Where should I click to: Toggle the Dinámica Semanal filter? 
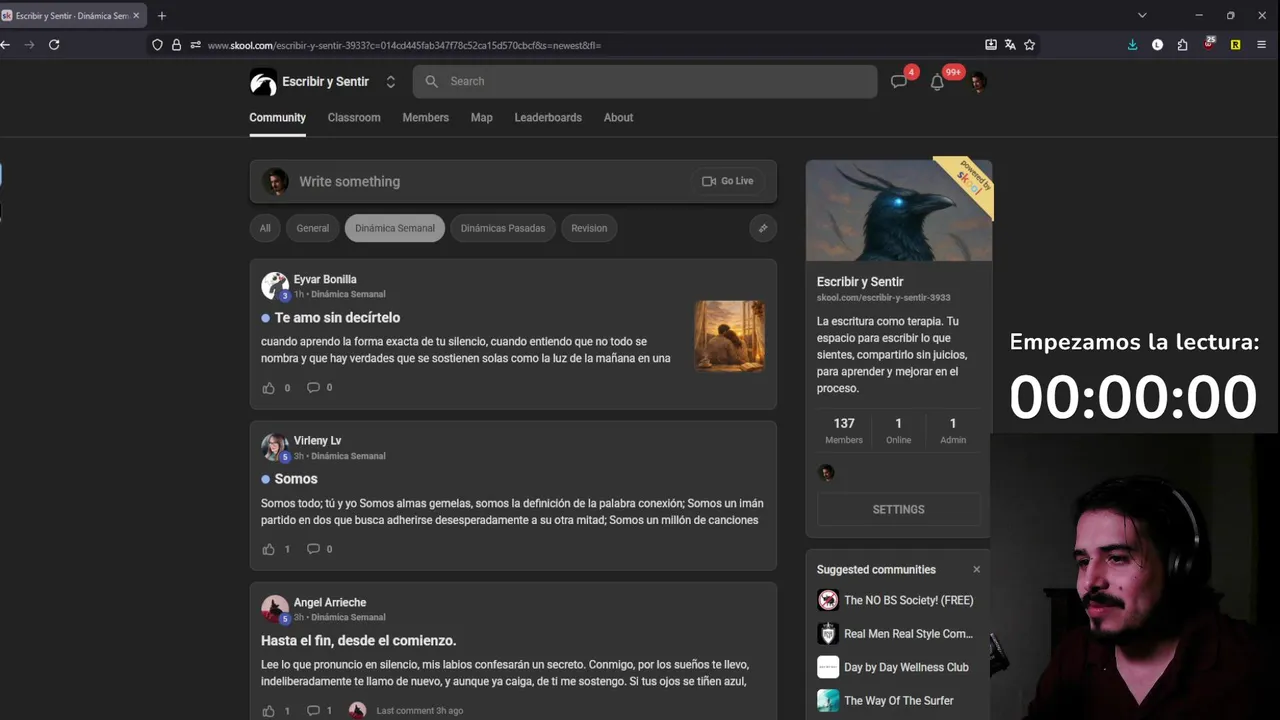pos(395,228)
